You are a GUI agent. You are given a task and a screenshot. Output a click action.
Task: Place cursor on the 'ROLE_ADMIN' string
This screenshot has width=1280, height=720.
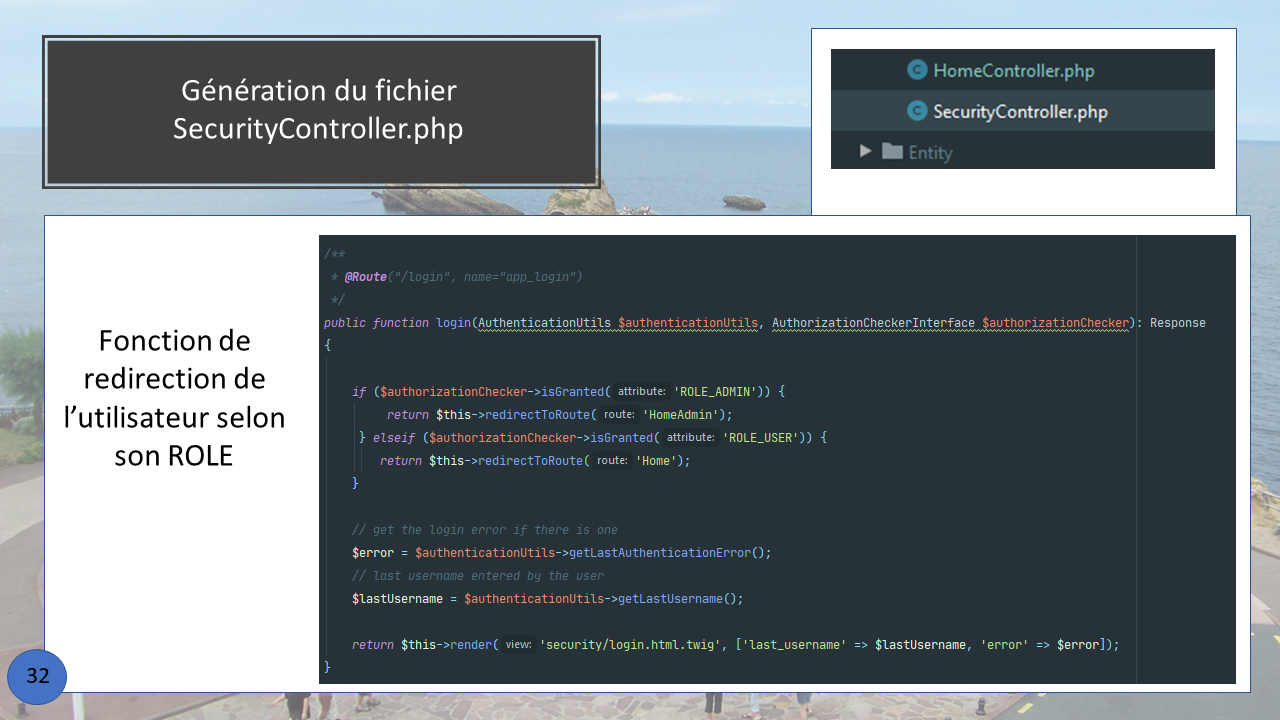coord(715,392)
